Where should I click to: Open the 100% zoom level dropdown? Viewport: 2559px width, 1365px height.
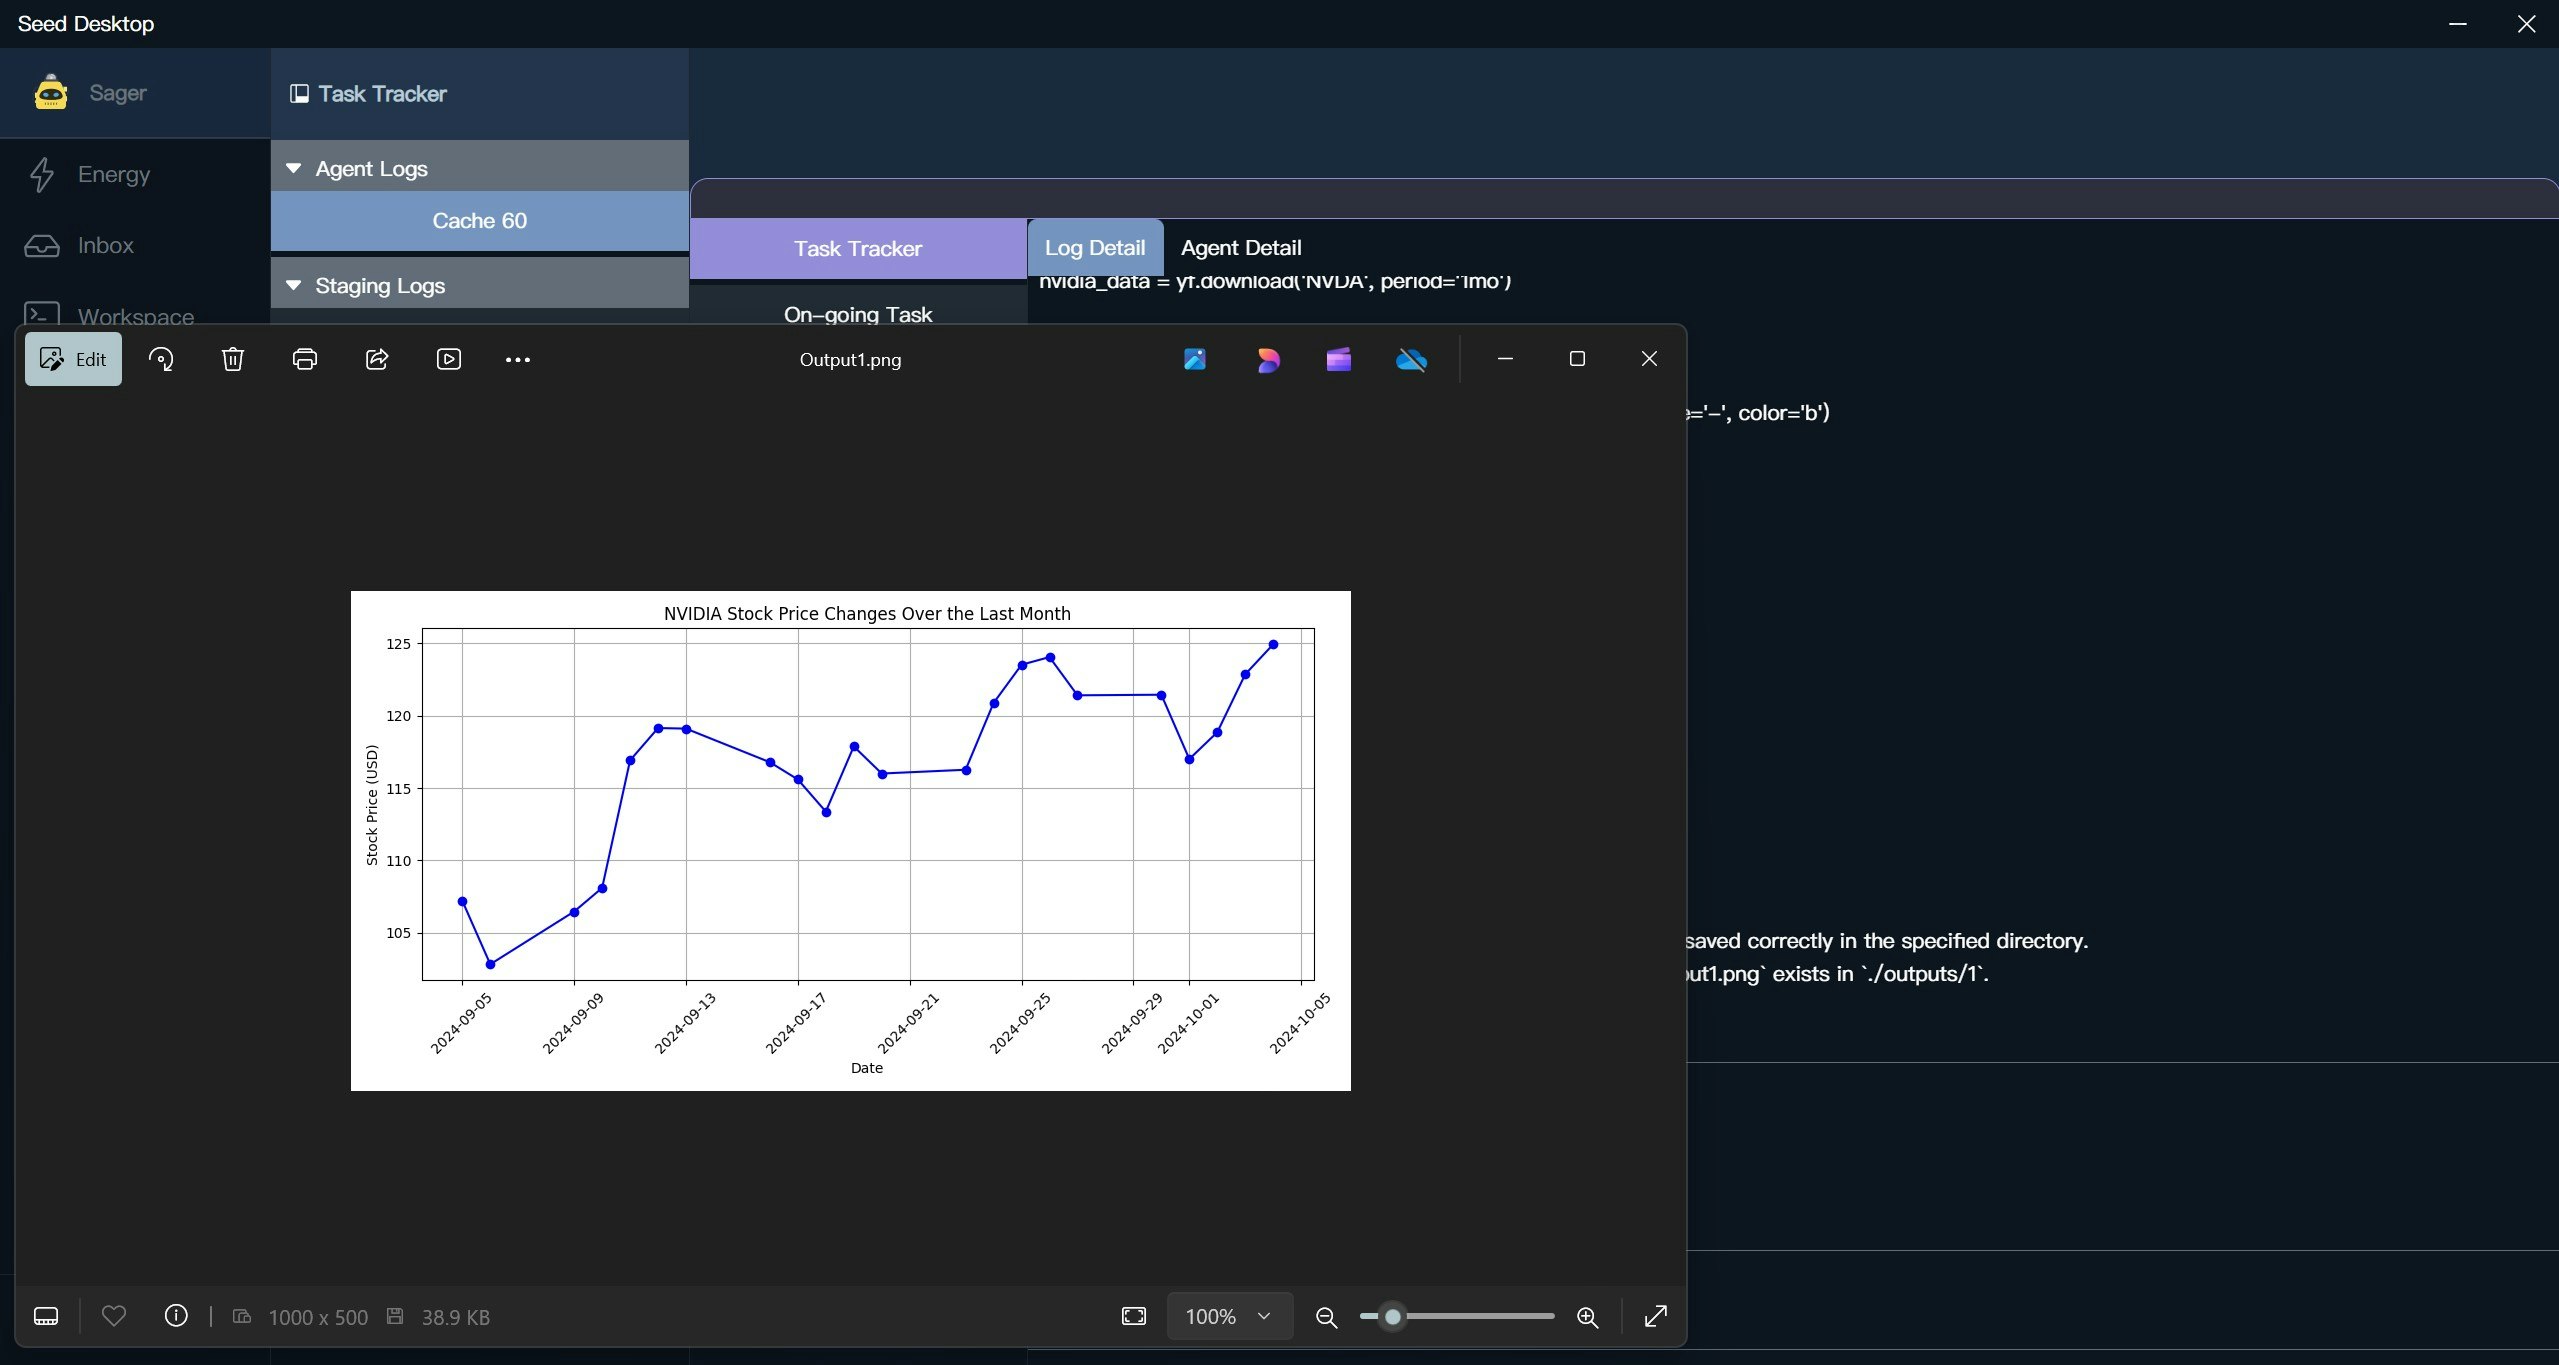(x=1229, y=1316)
